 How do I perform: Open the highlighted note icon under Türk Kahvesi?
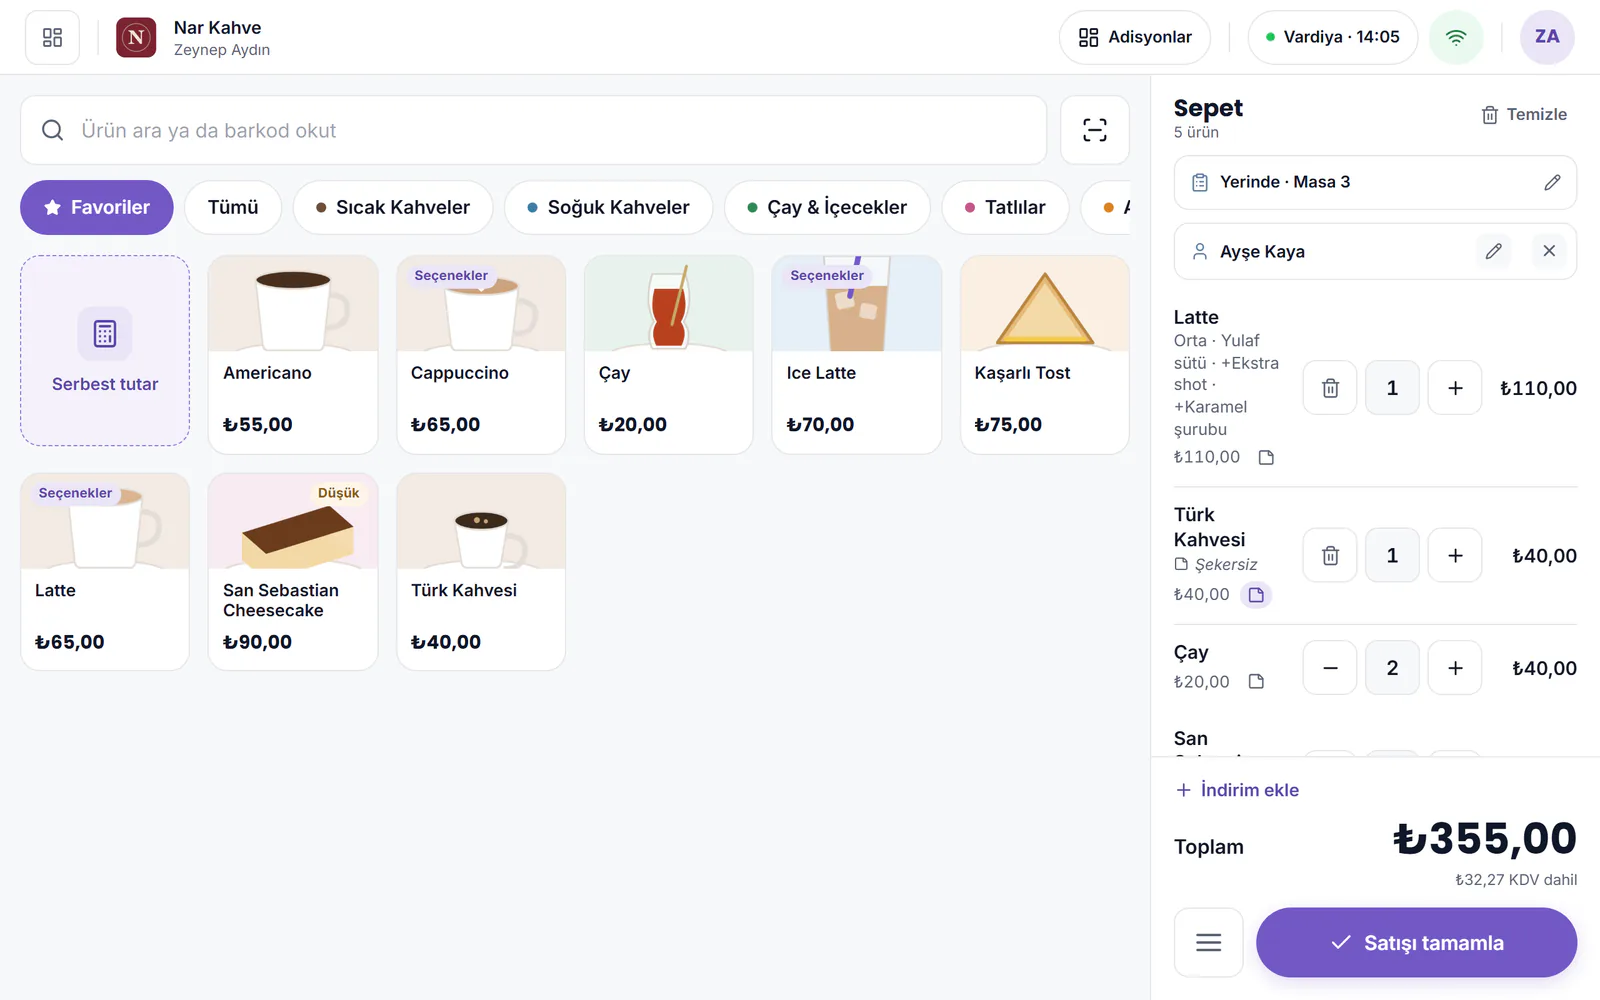pos(1256,595)
